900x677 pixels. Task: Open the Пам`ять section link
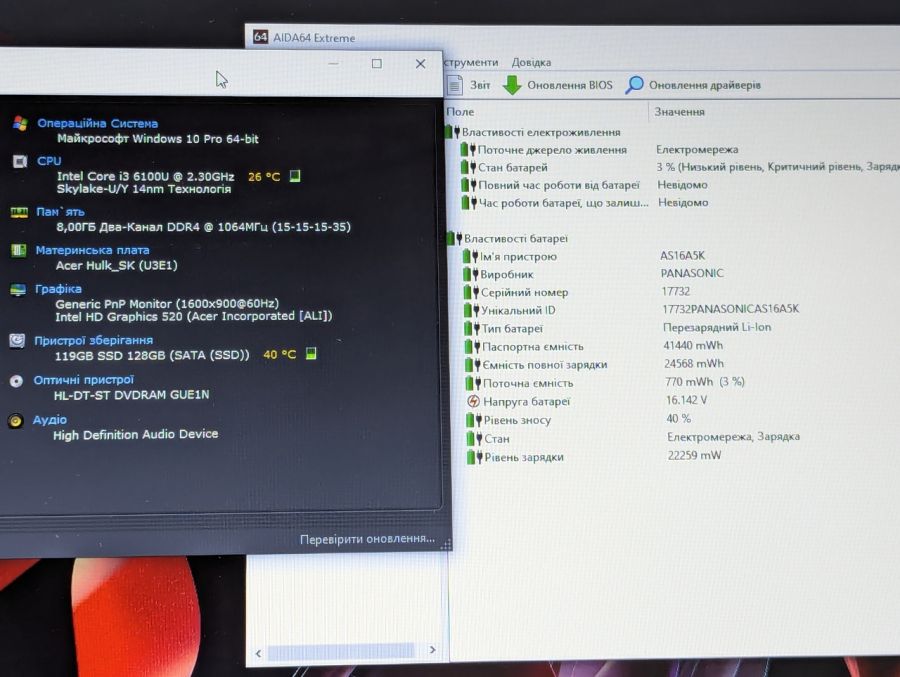point(60,212)
